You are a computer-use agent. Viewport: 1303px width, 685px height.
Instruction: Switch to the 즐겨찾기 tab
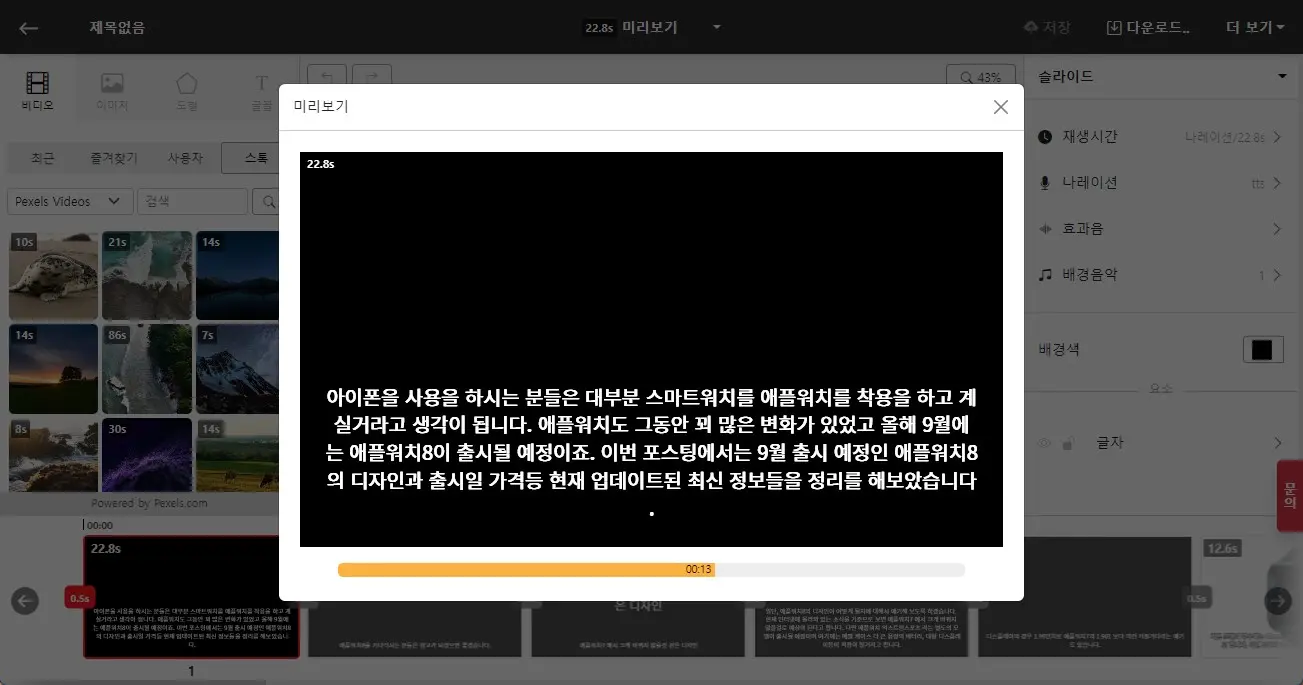tap(115, 158)
